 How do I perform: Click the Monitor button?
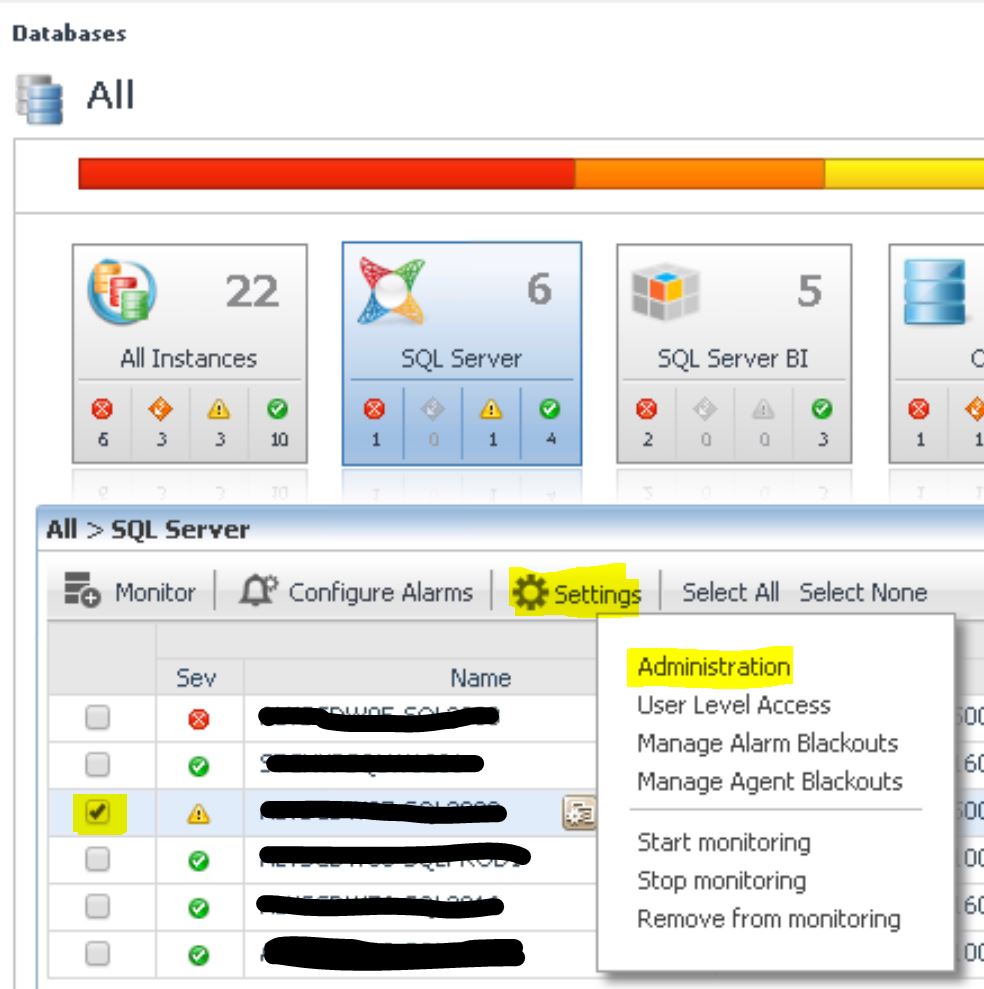130,592
